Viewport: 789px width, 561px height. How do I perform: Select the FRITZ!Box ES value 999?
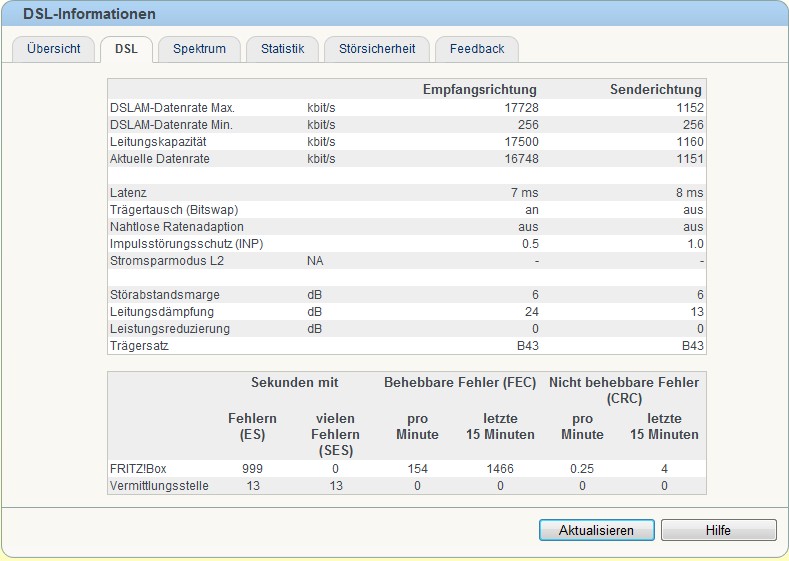click(252, 469)
